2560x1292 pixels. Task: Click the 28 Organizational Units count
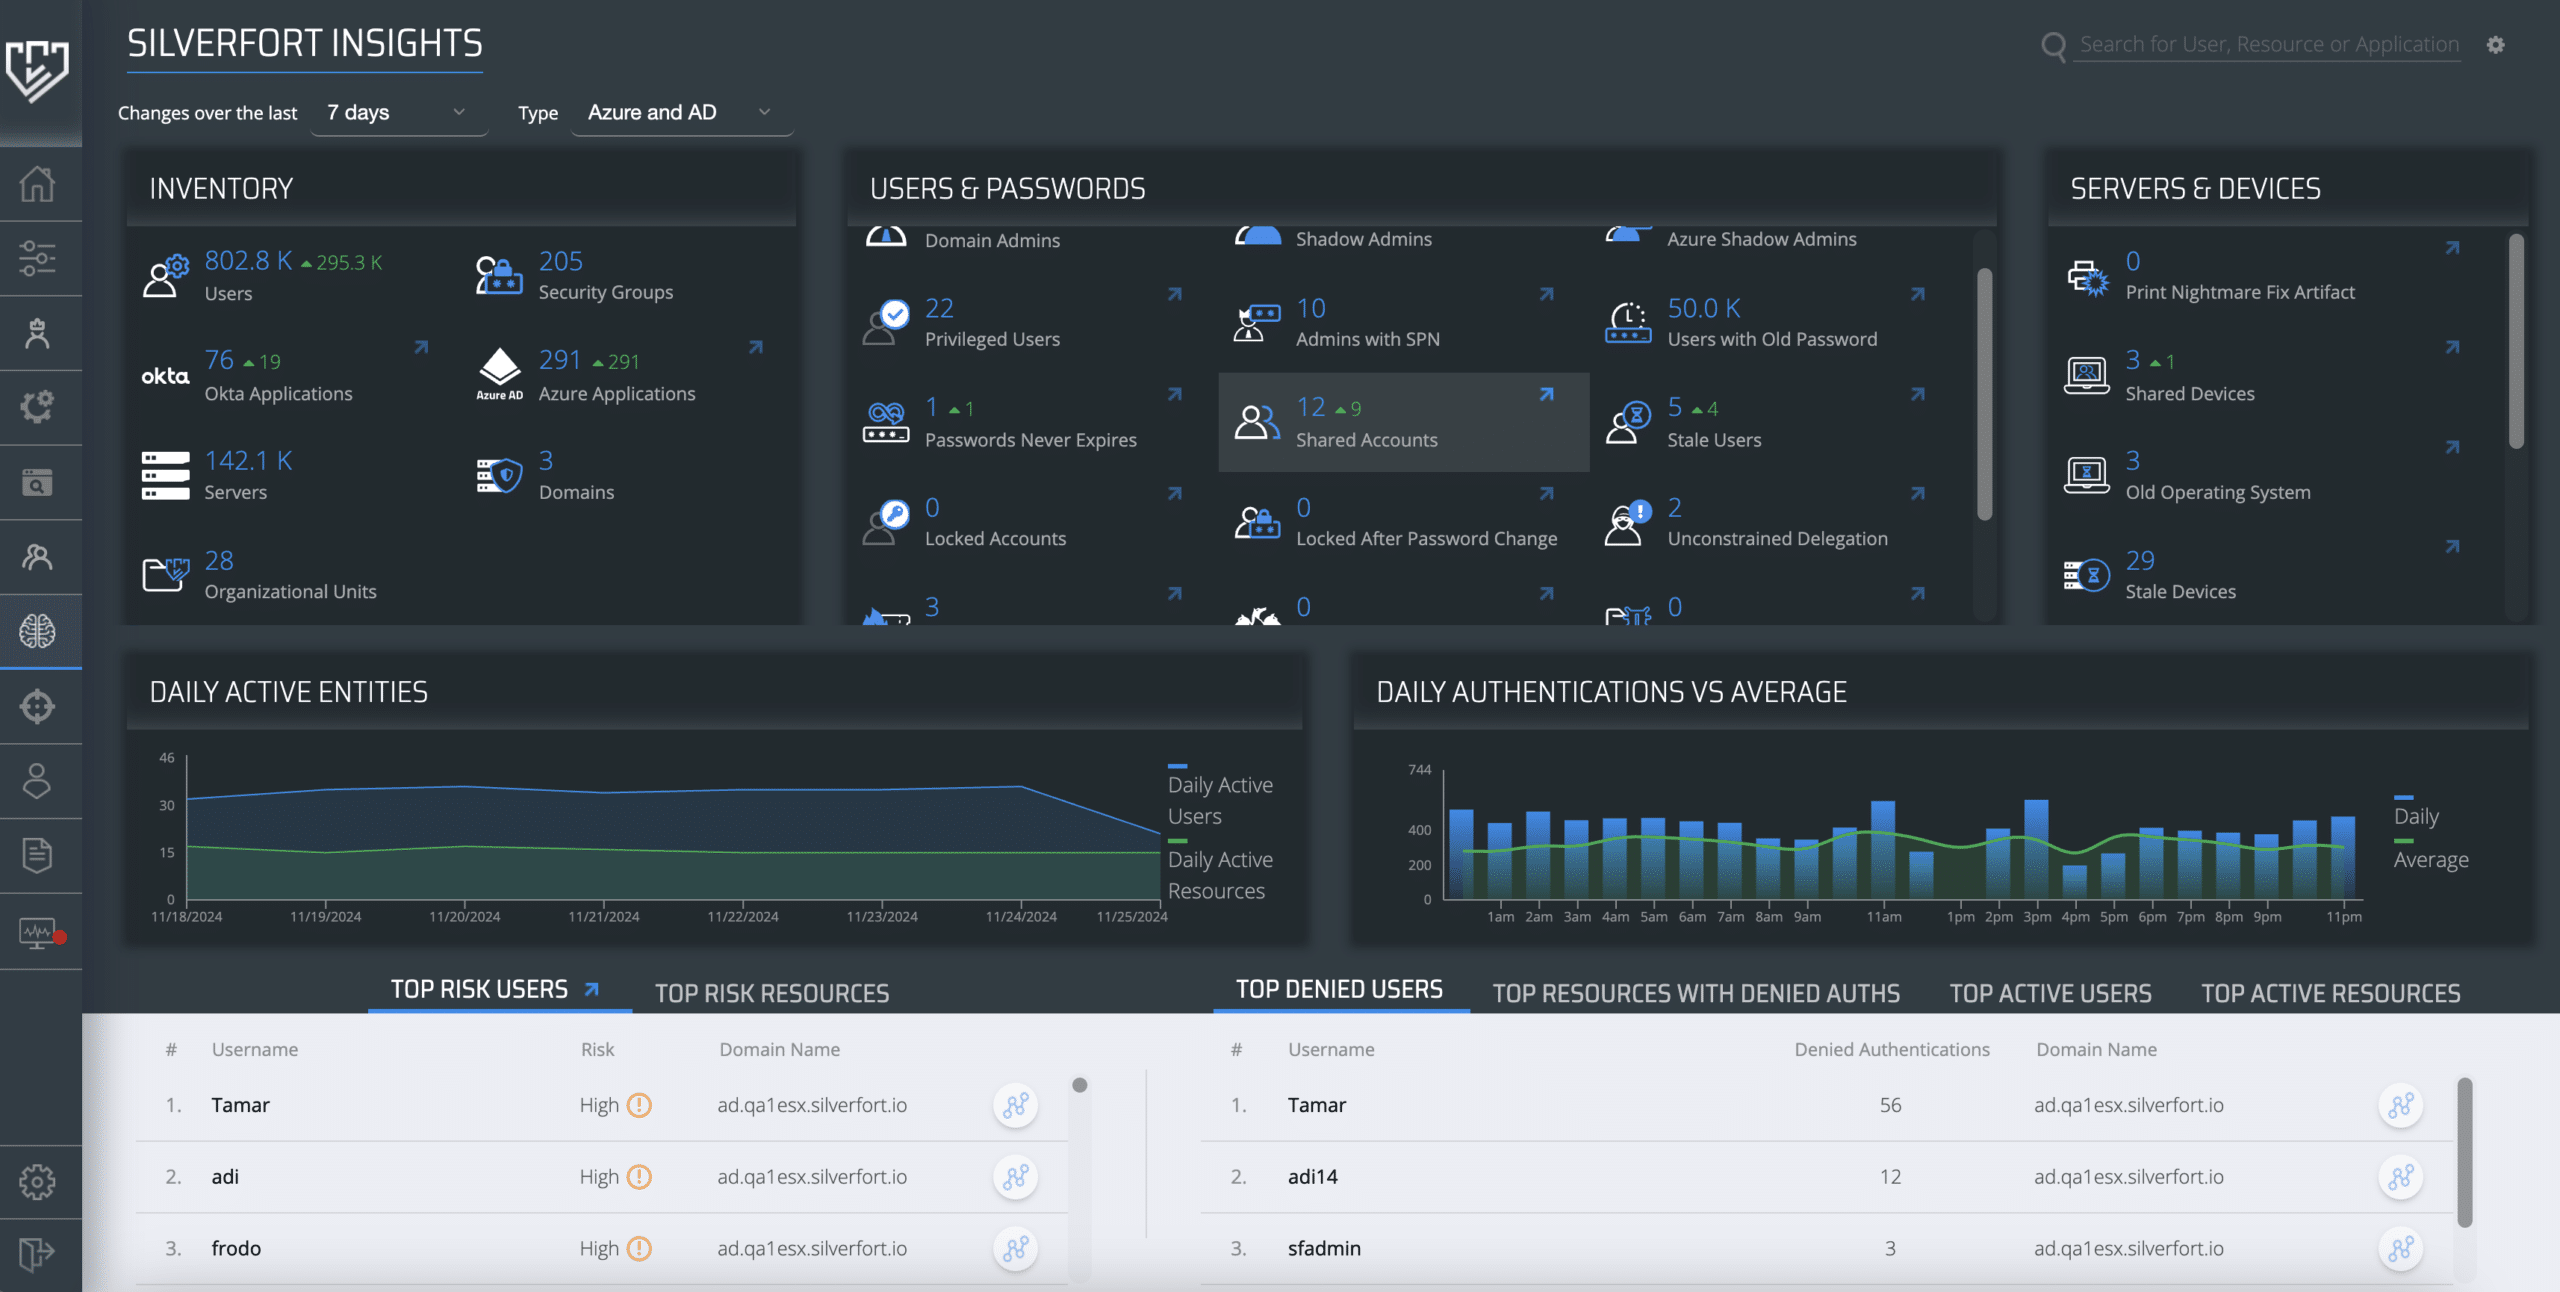pos(219,561)
